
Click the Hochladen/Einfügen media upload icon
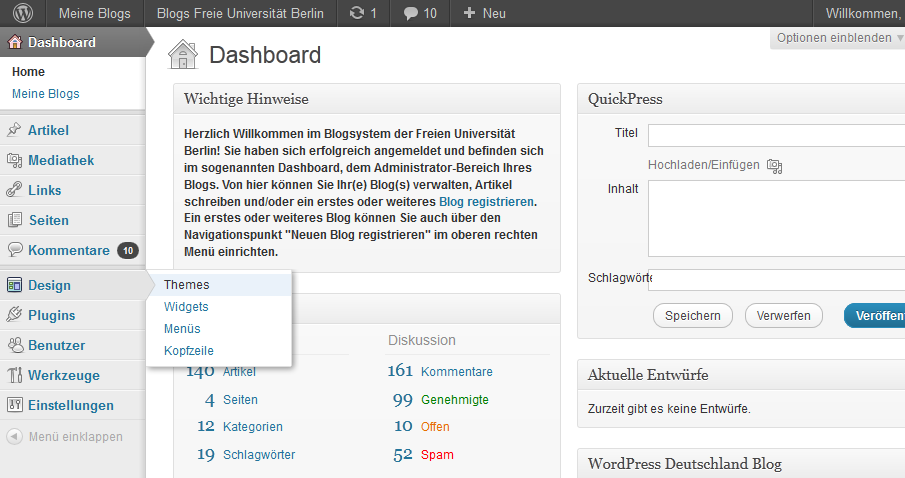(774, 165)
